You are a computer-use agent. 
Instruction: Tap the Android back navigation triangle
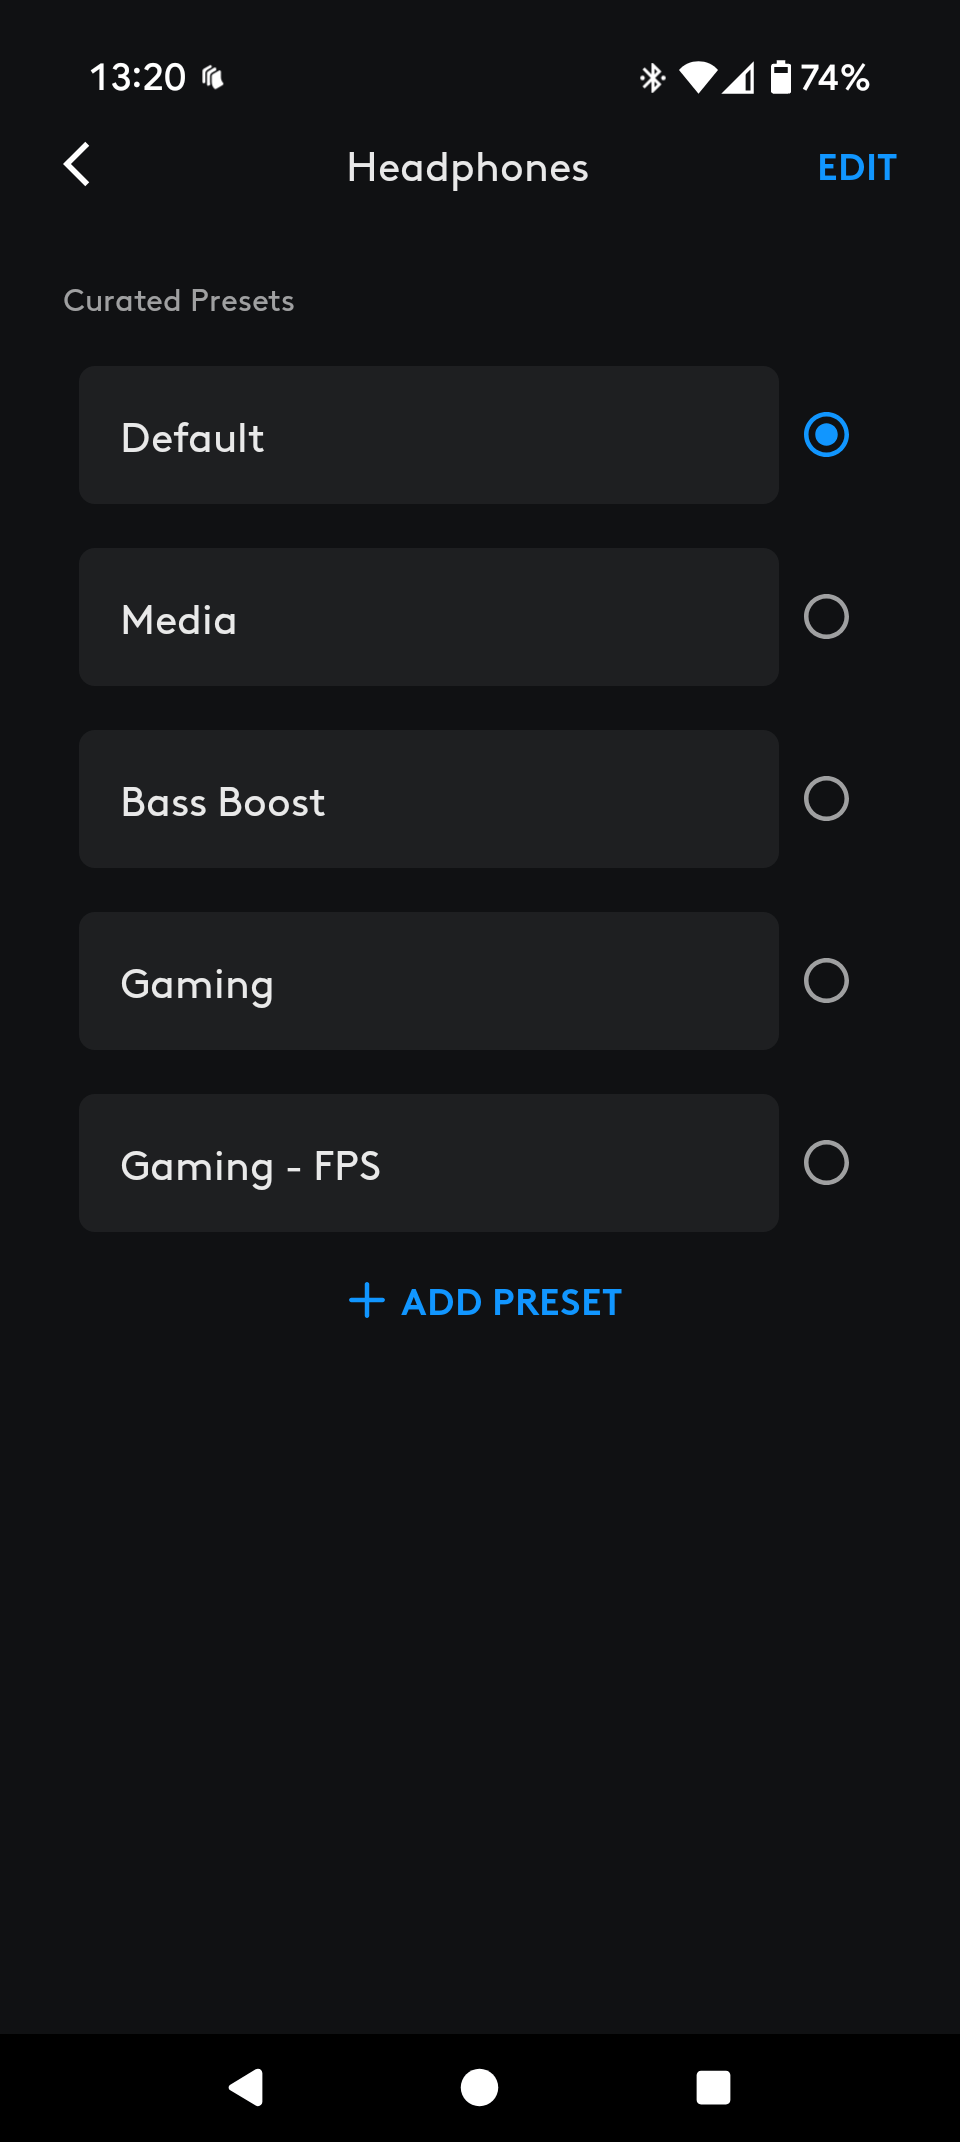pos(246,2087)
